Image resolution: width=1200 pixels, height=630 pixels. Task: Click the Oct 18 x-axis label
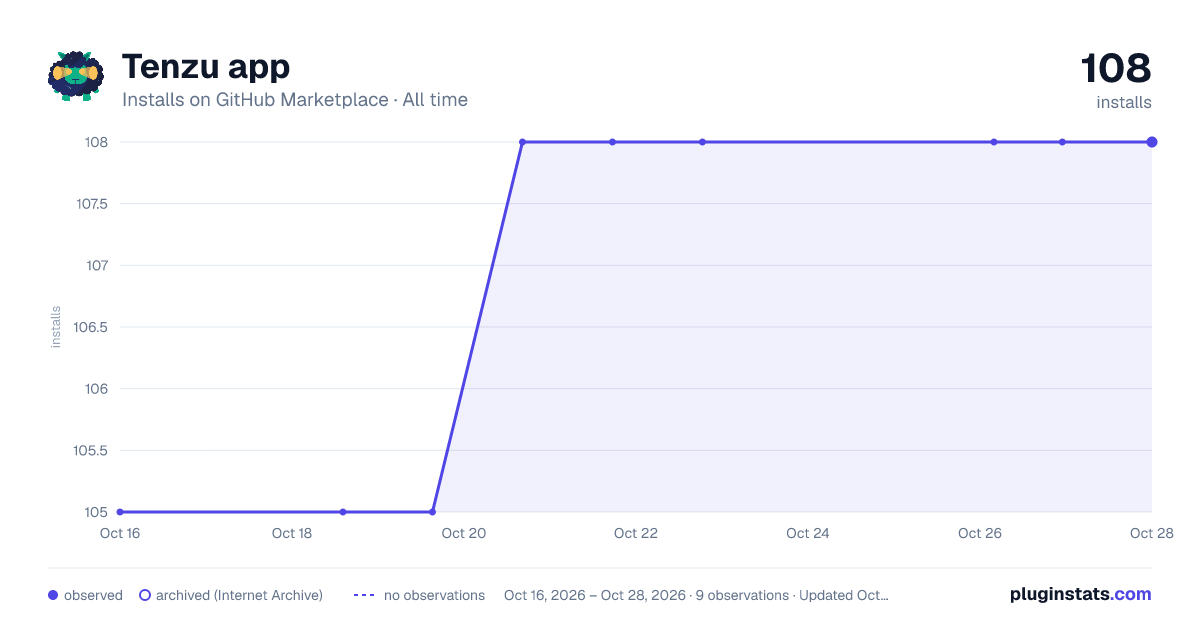(292, 533)
